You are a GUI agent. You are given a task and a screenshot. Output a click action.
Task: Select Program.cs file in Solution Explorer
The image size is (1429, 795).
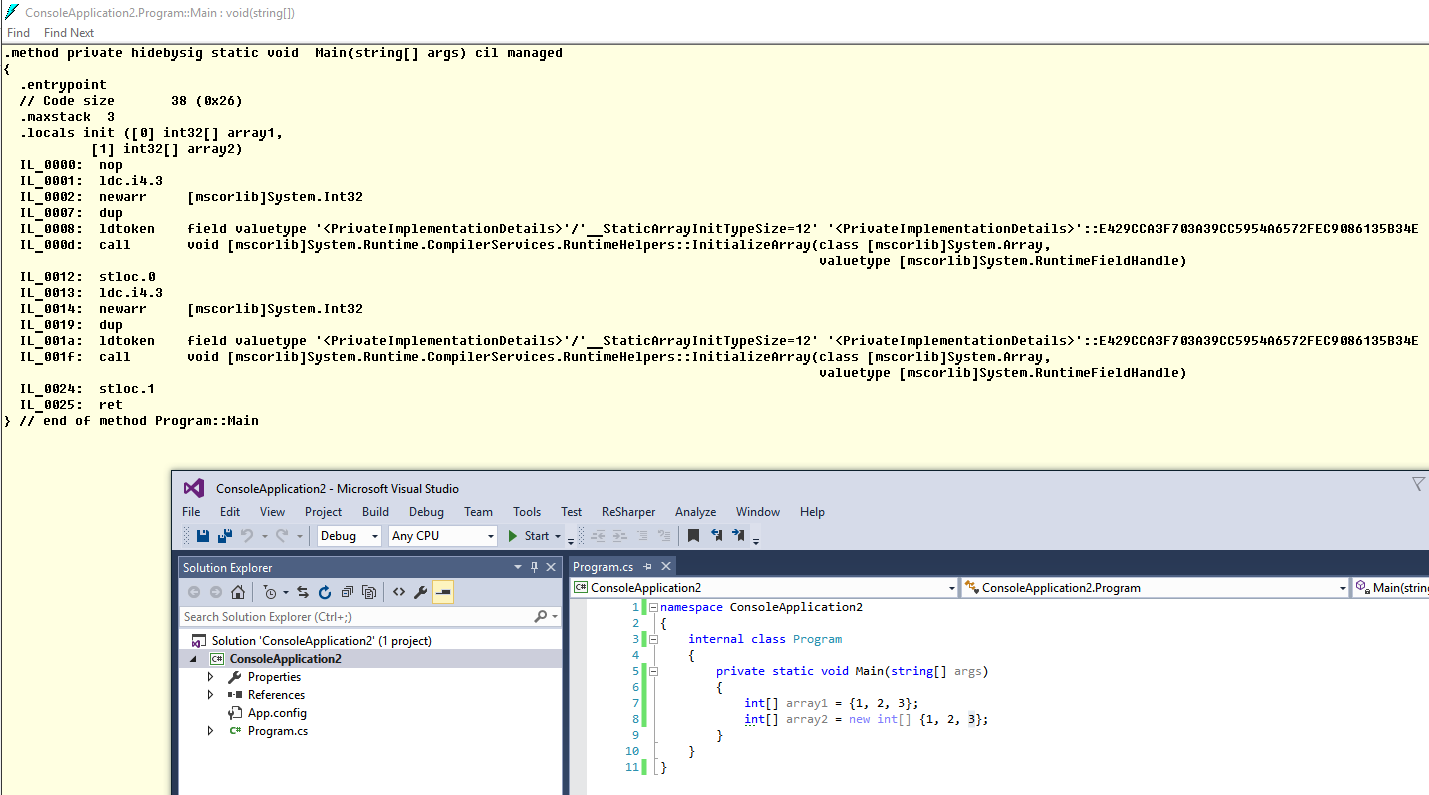coord(278,731)
